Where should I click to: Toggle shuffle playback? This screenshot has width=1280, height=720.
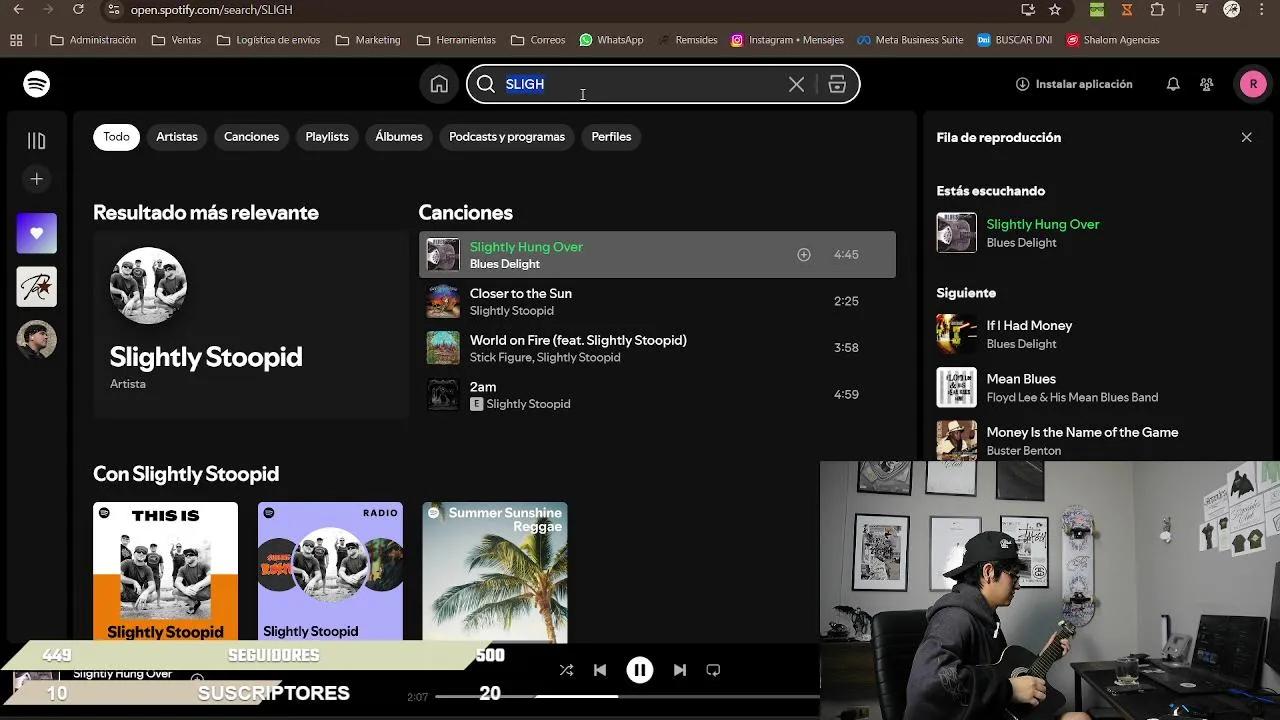coord(566,670)
